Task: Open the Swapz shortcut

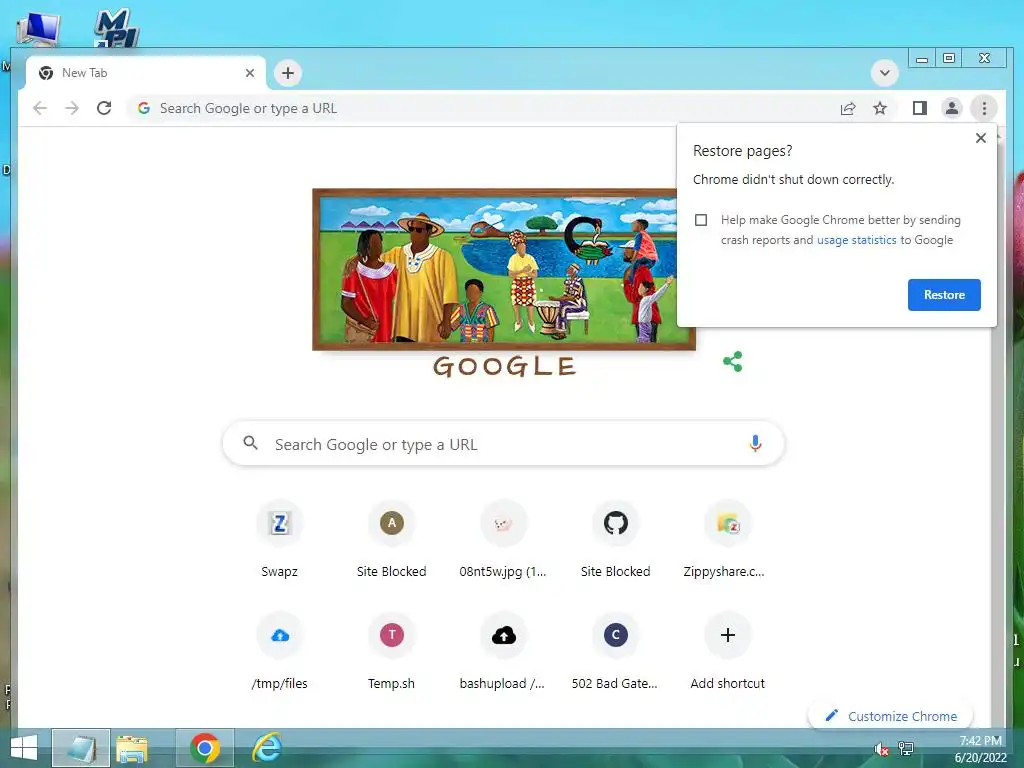Action: pyautogui.click(x=280, y=539)
